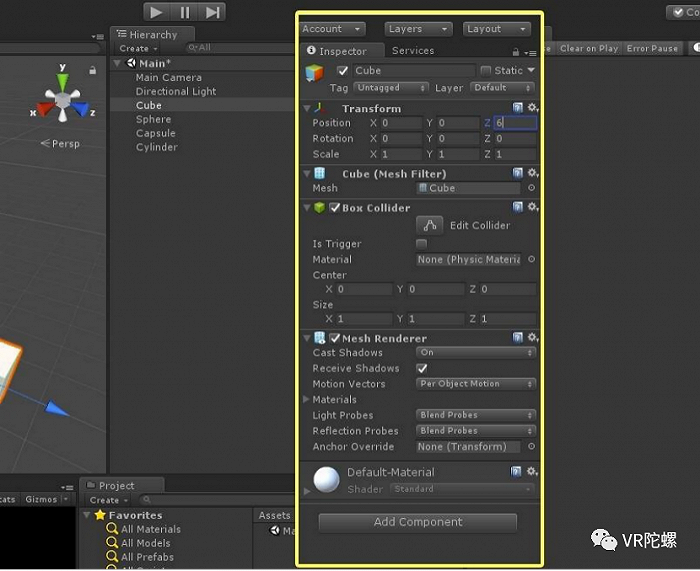Start Play mode with the Play button
The height and width of the screenshot is (571, 700).
(156, 12)
